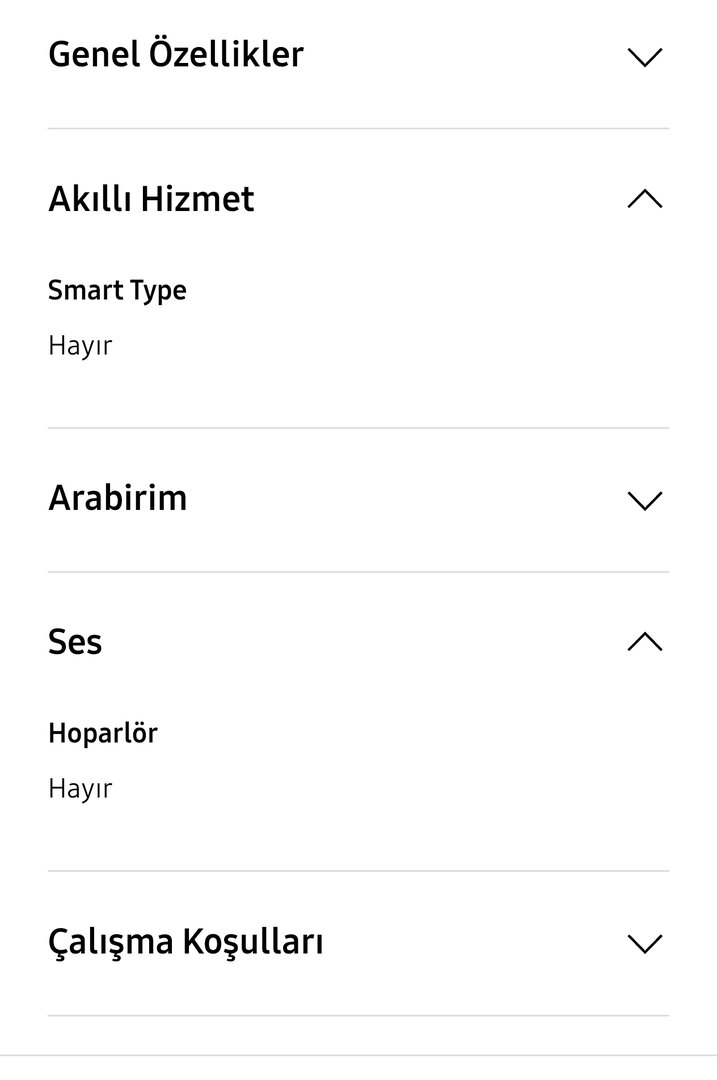Click the divider line directly above Çalışma Koşulları
Screen dimensions: 717x1080
coord(358,871)
